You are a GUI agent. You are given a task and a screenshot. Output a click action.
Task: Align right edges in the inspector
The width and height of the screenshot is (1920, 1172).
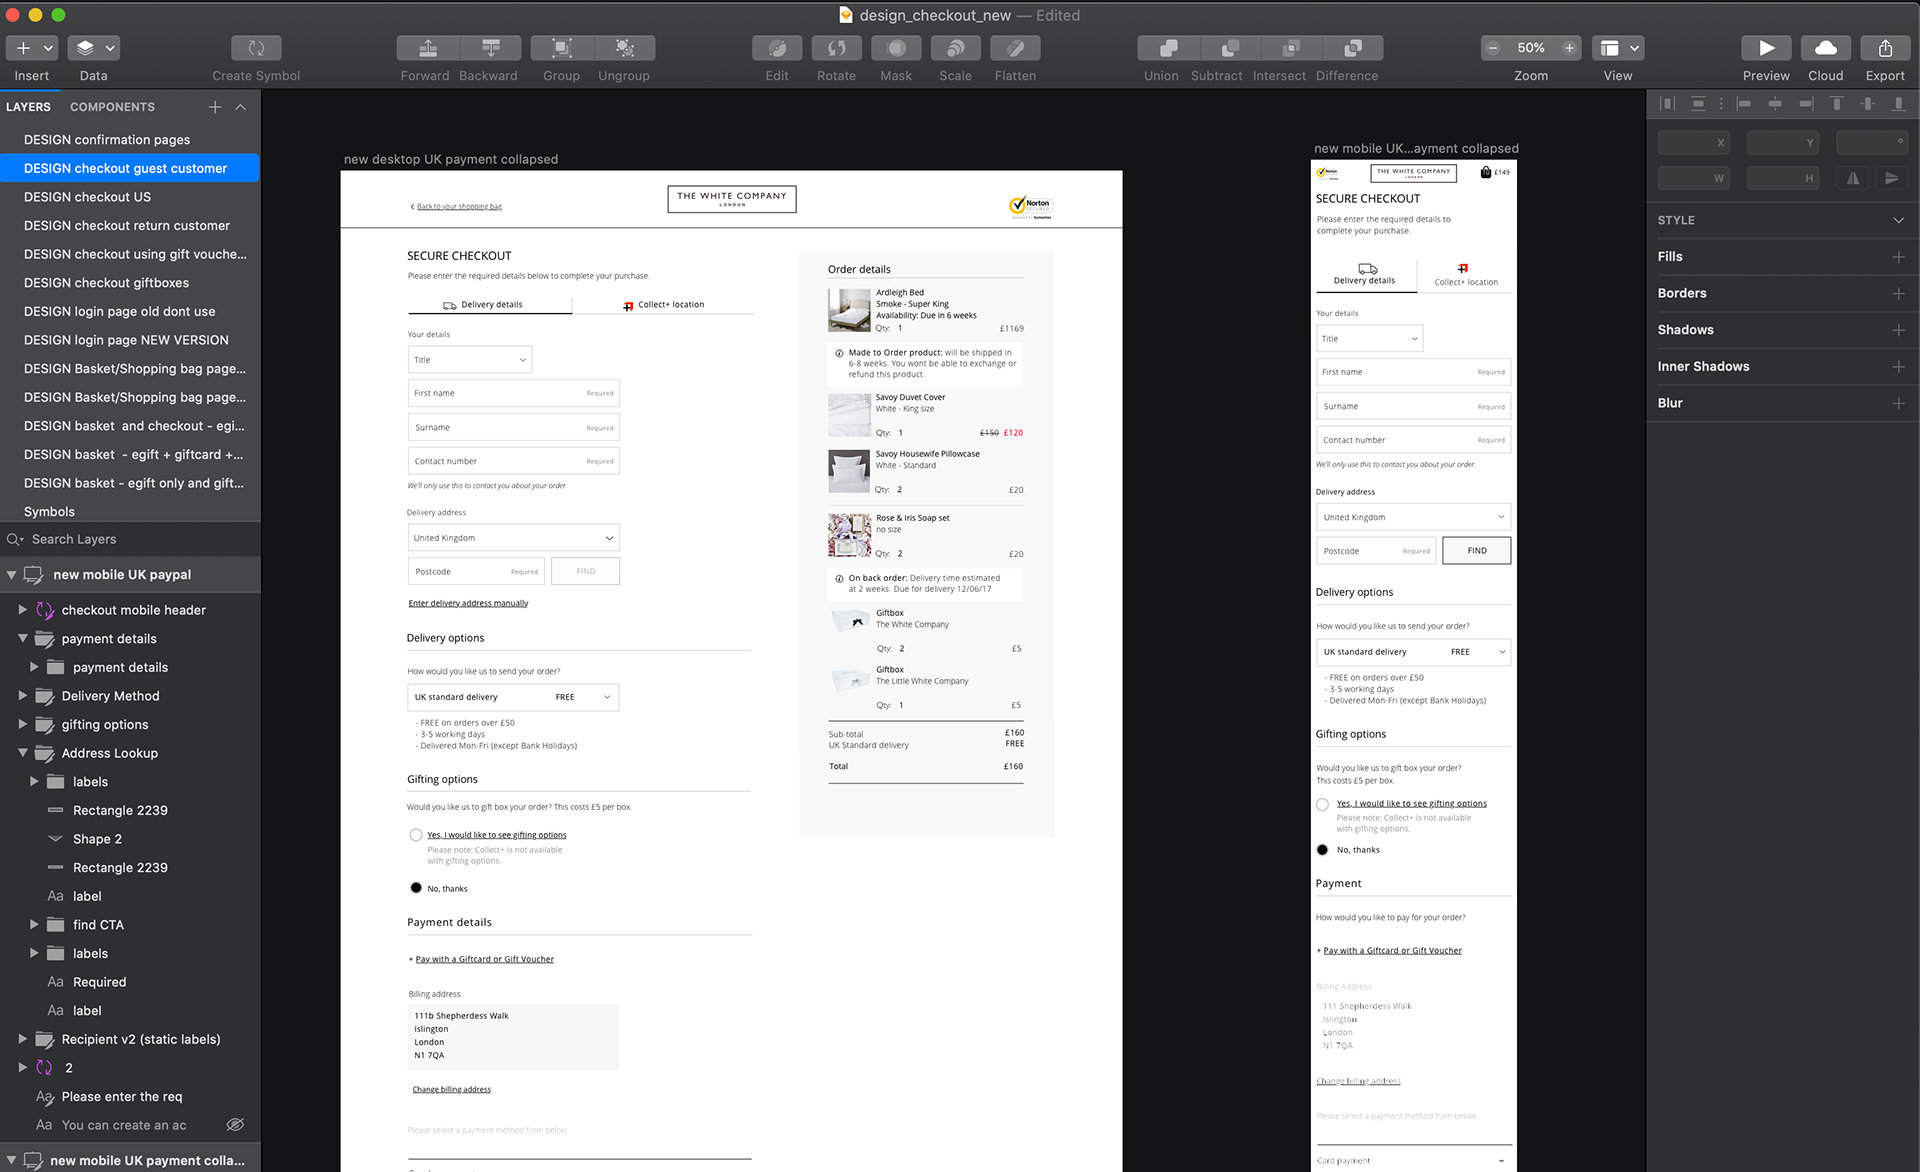[1806, 103]
